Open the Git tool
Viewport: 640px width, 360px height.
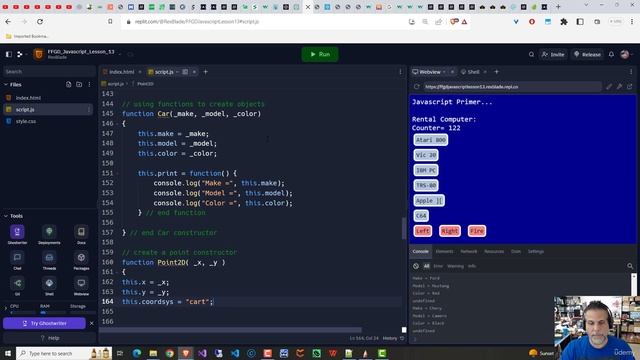coord(17,286)
